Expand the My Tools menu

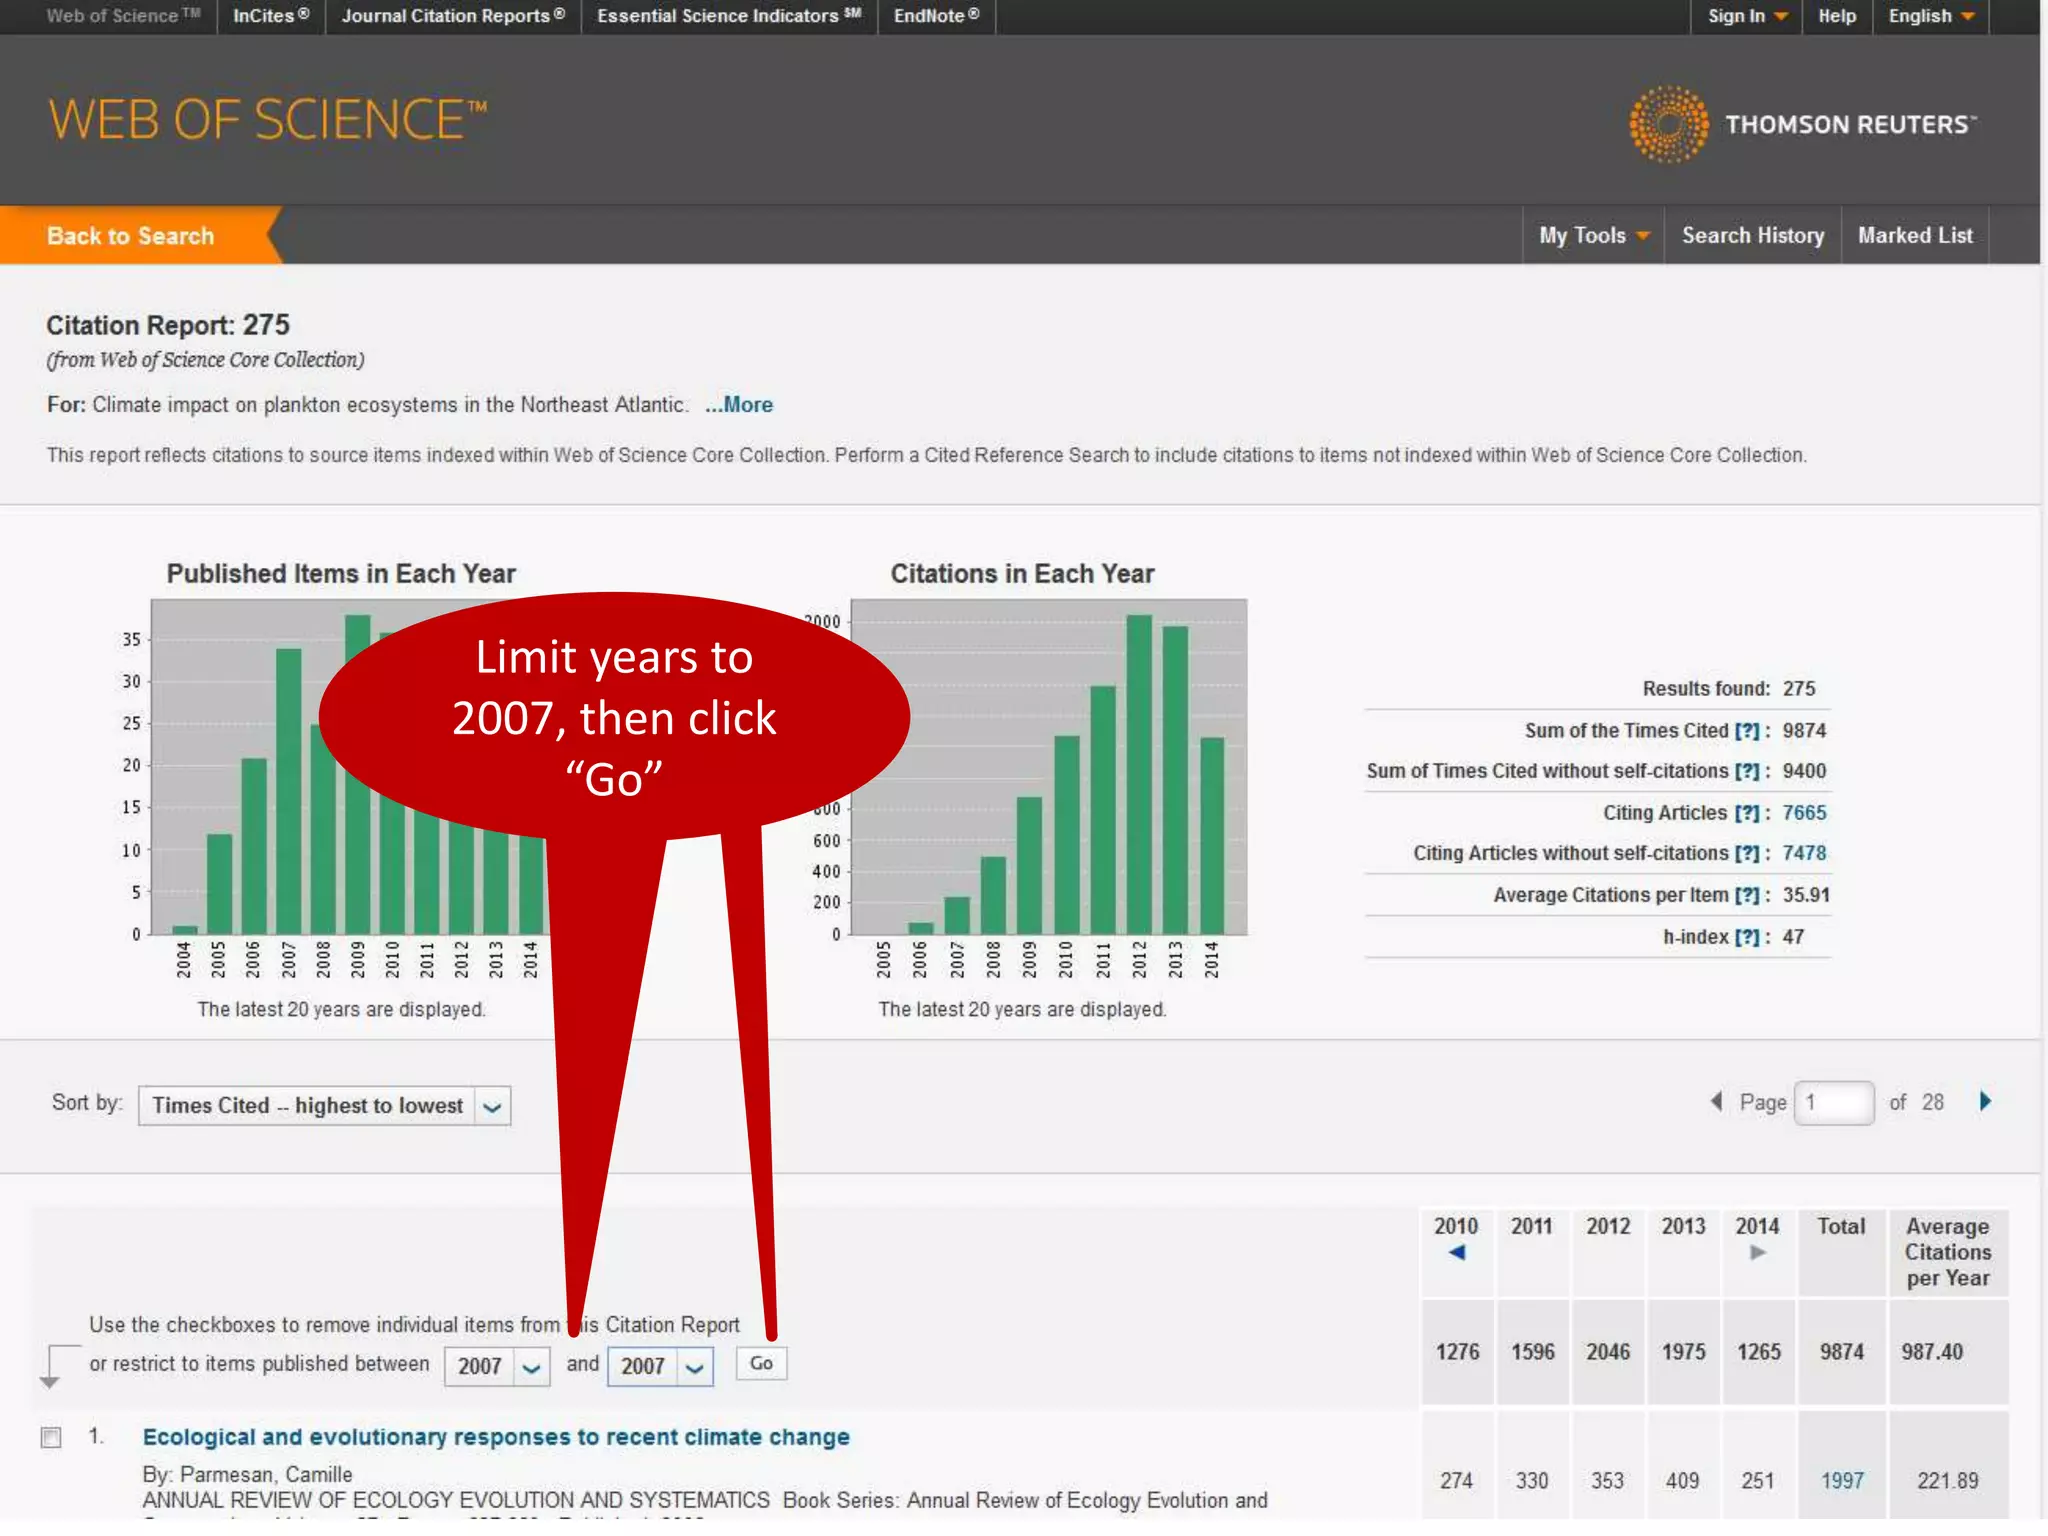[1593, 236]
